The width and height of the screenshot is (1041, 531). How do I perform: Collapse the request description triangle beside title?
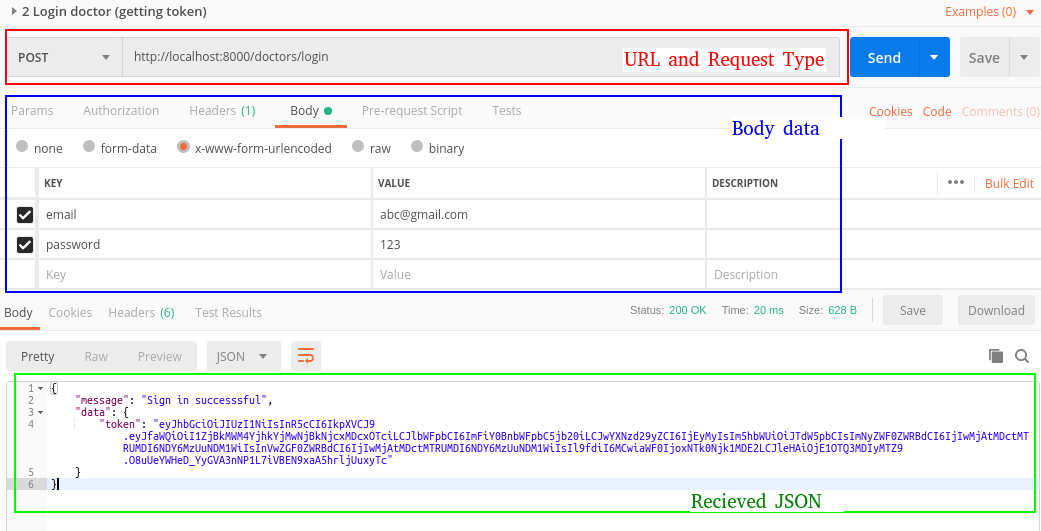click(14, 11)
